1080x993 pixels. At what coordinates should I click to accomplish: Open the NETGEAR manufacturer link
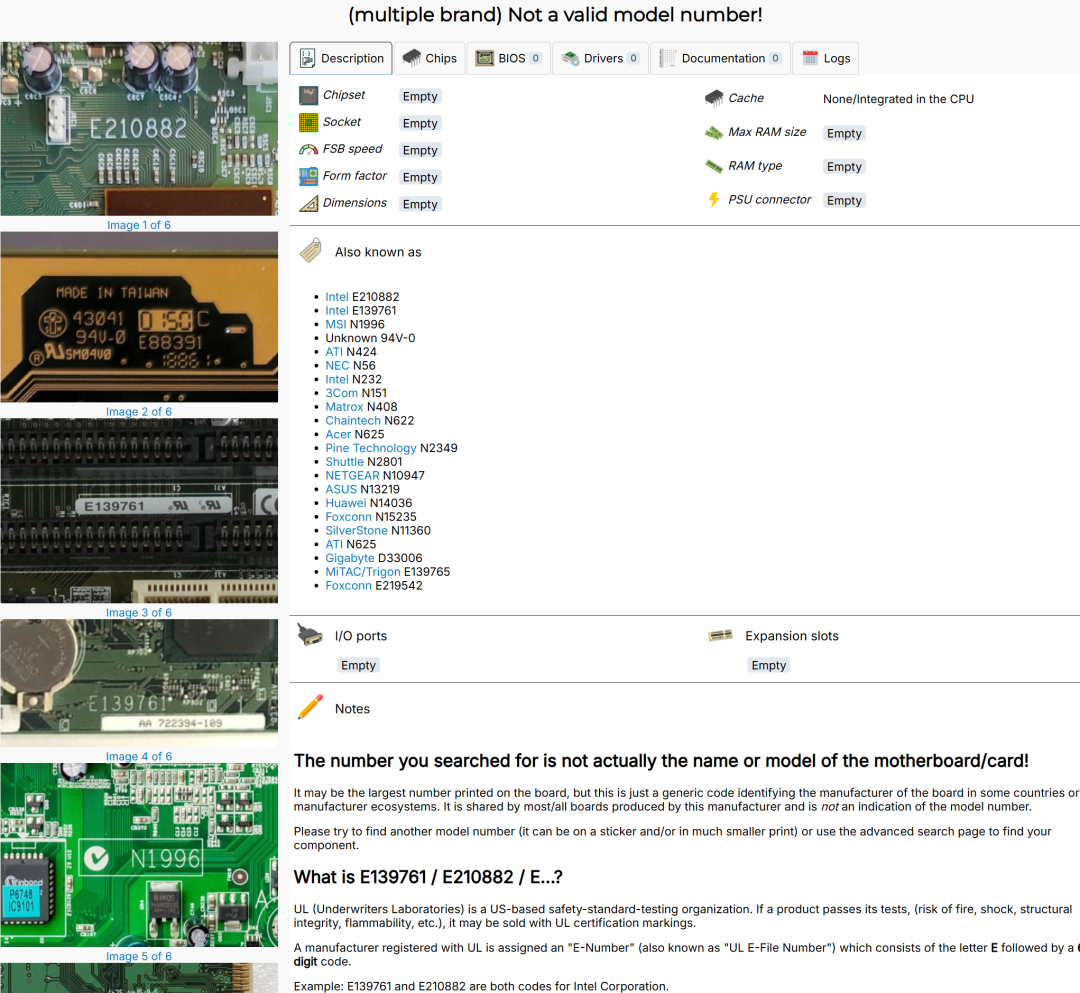click(x=352, y=476)
